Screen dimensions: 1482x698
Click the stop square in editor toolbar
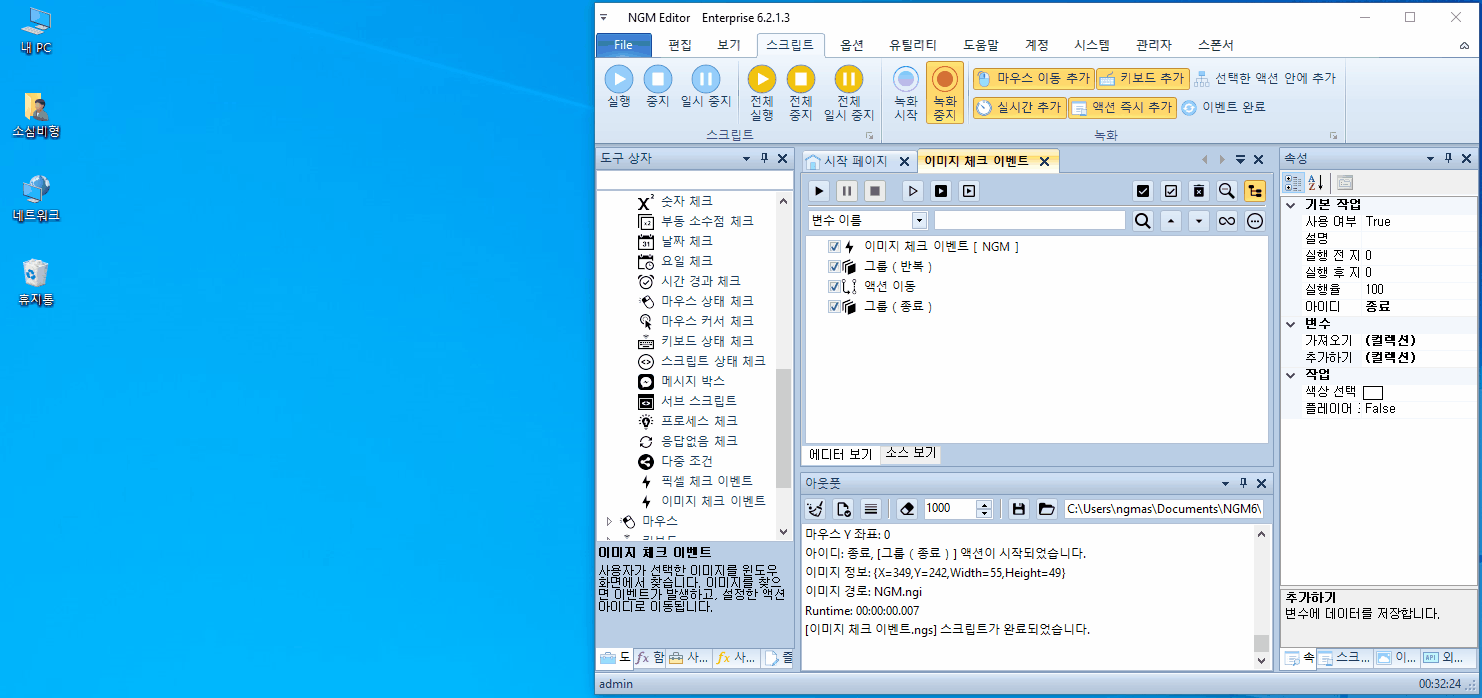coord(875,191)
